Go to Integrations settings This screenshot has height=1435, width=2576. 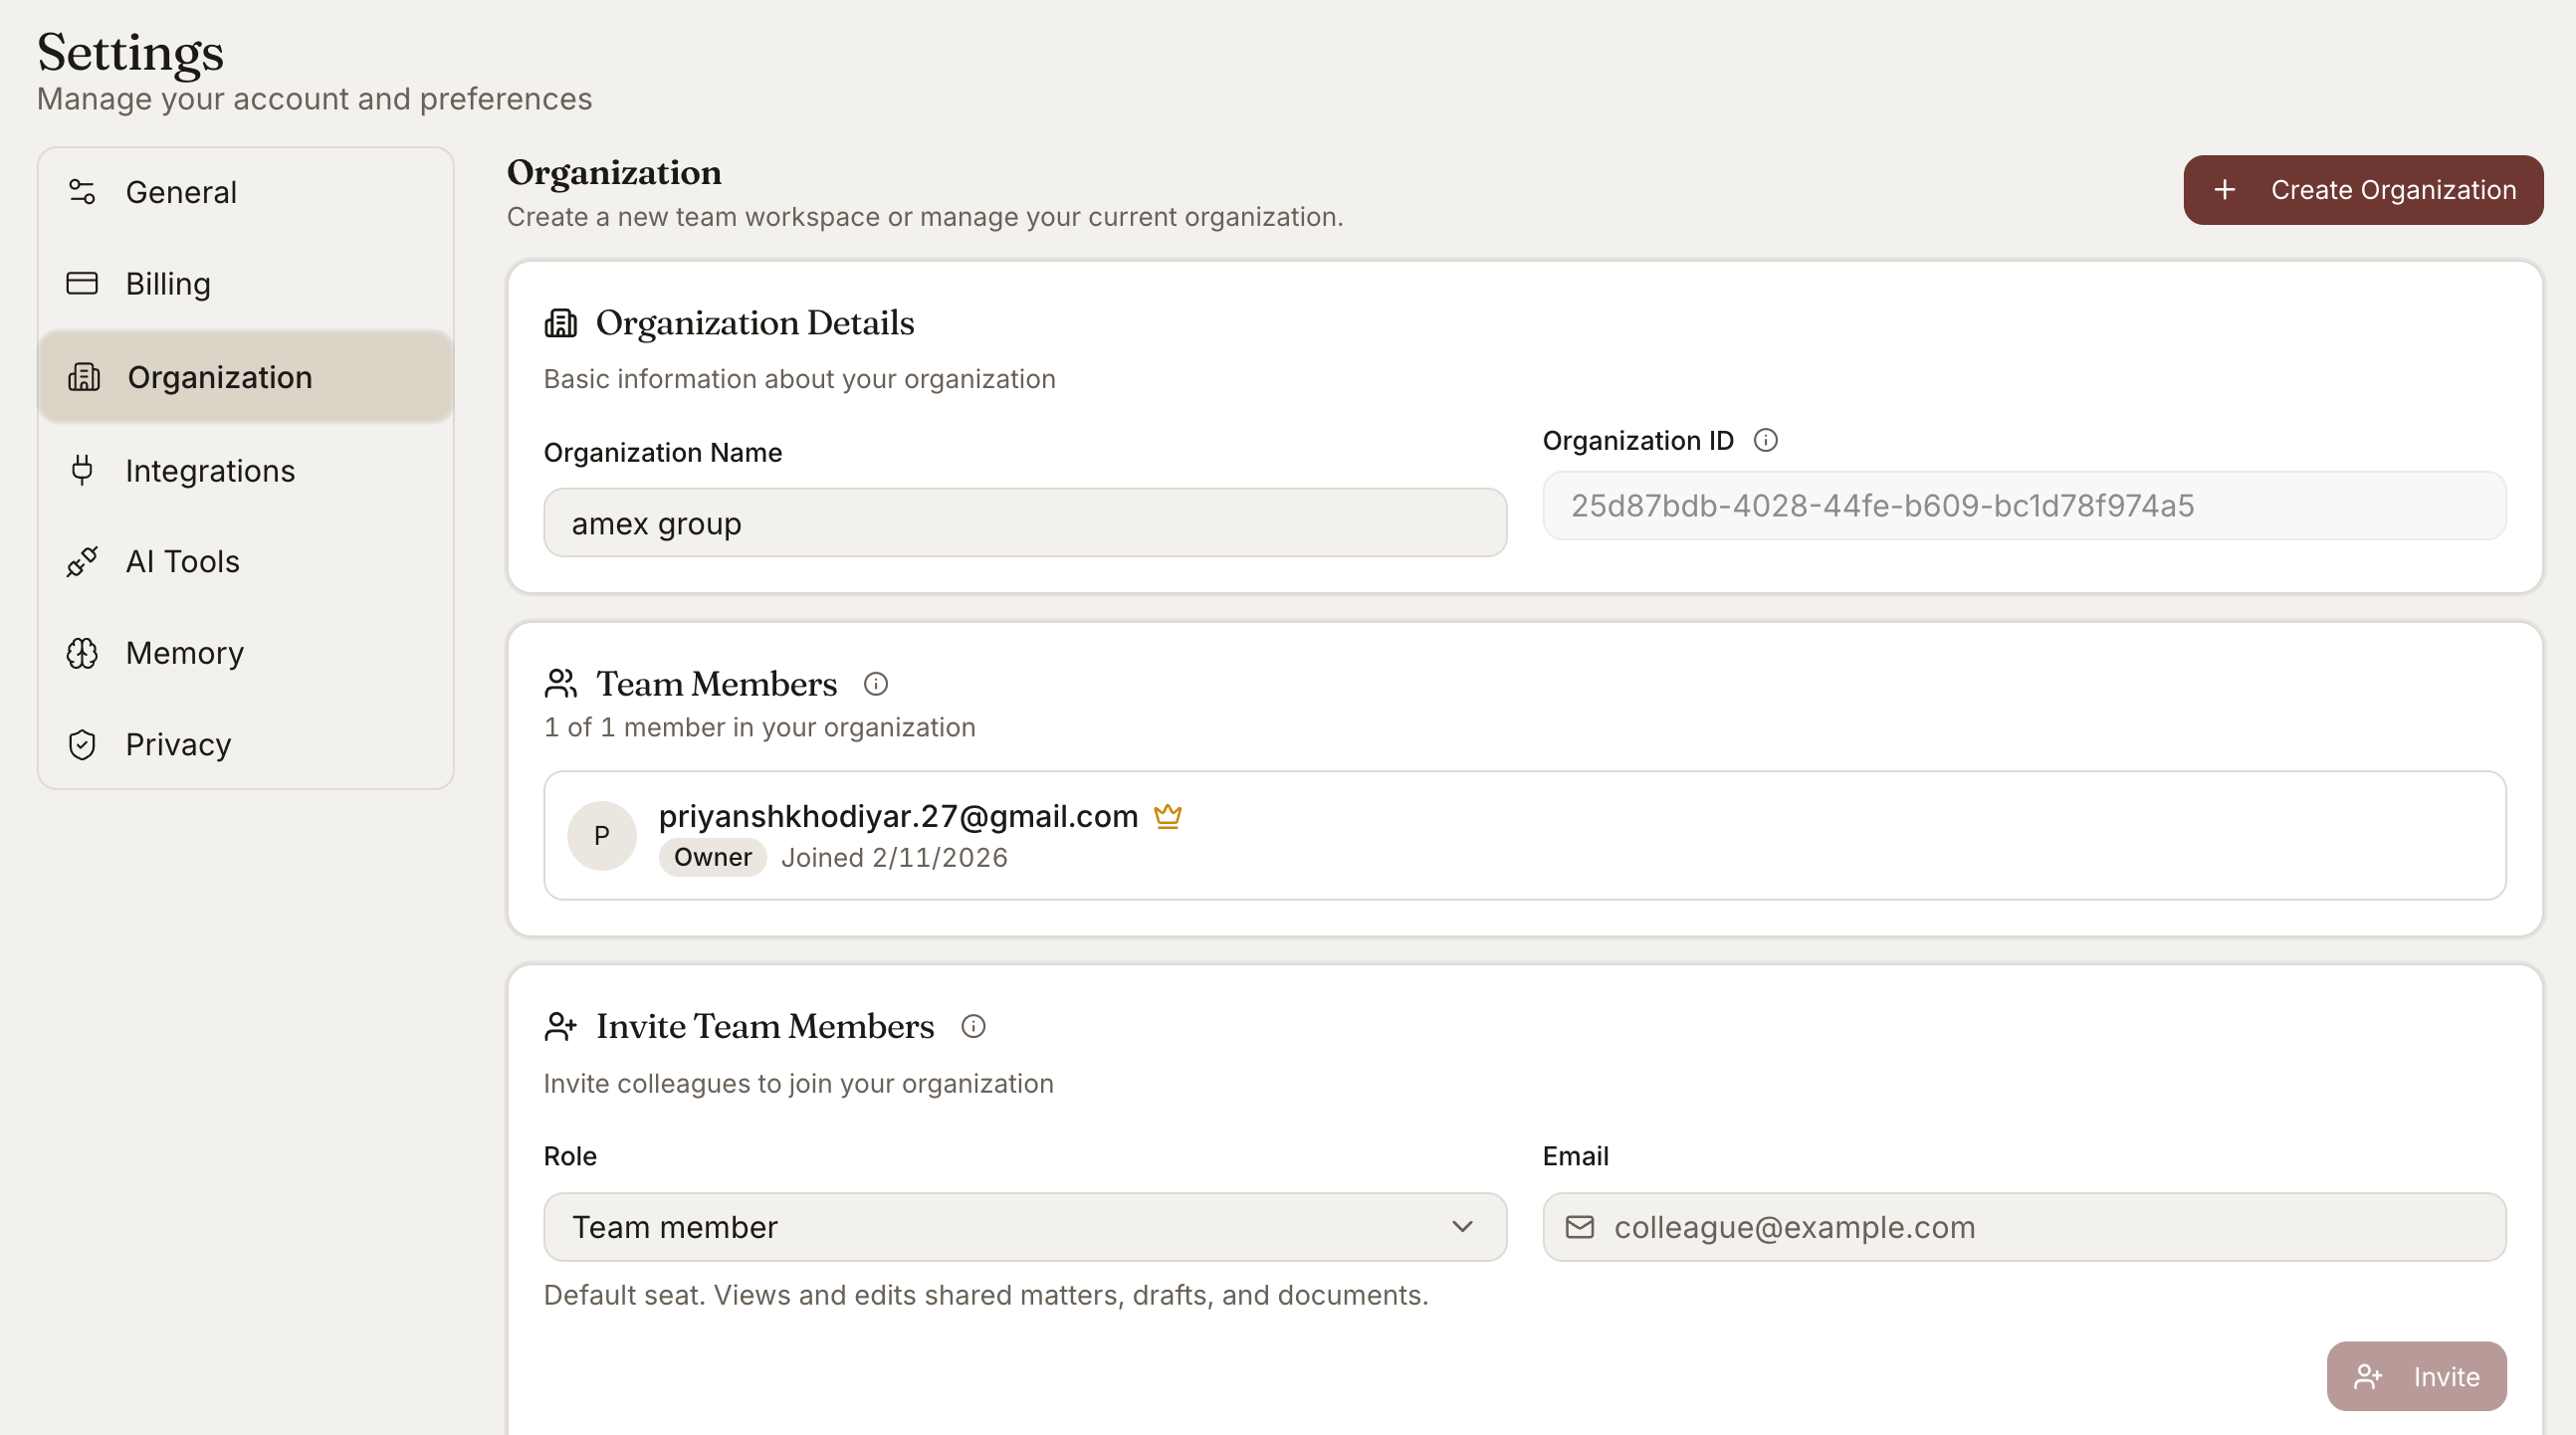click(246, 470)
